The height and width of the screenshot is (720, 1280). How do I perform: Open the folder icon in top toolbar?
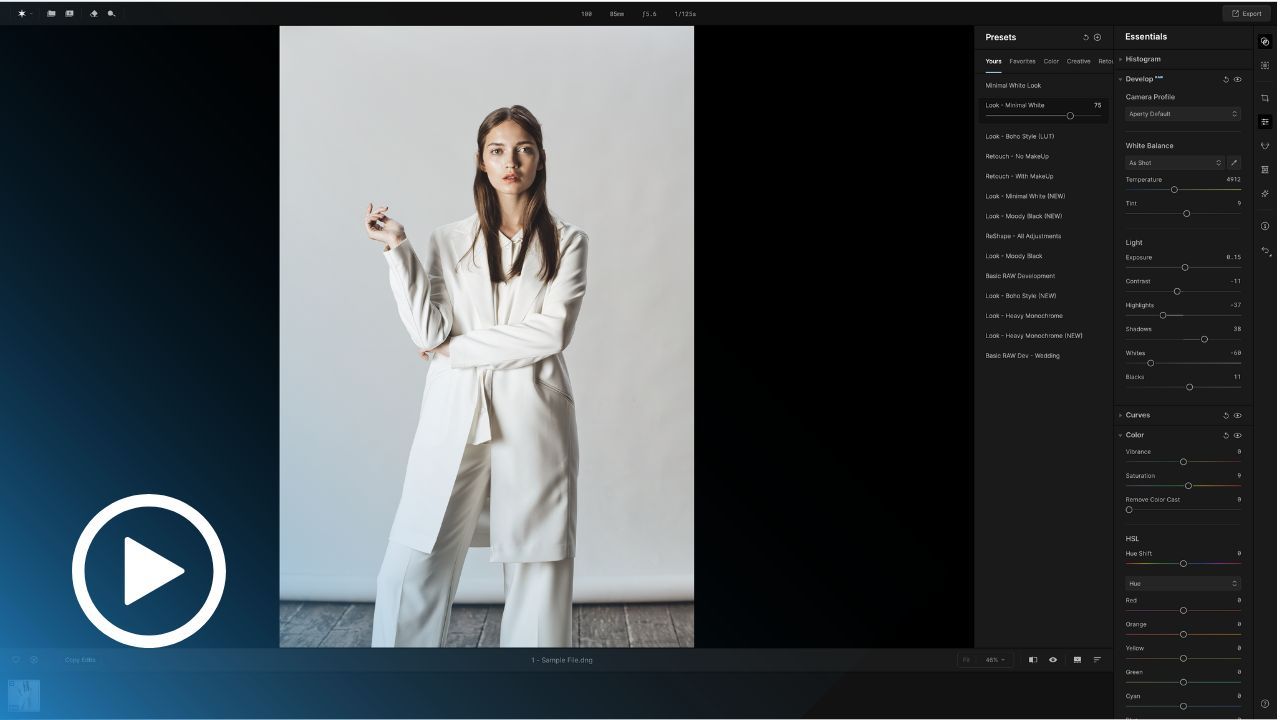(51, 14)
